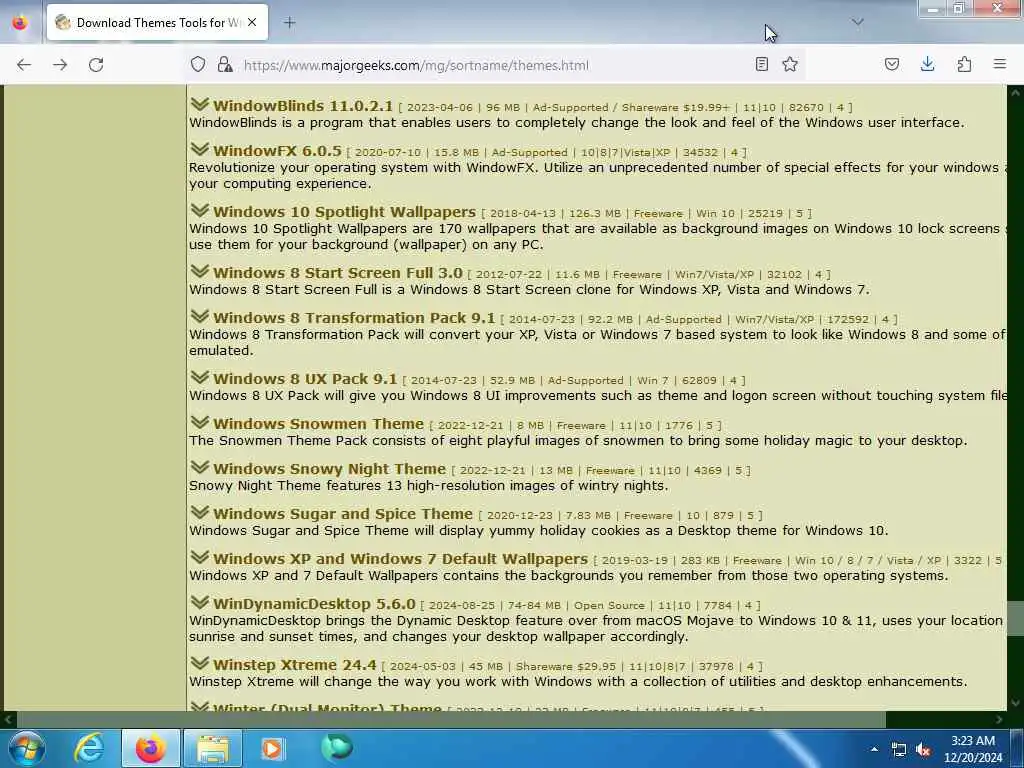Launch Internet Explorer from the taskbar

point(89,748)
